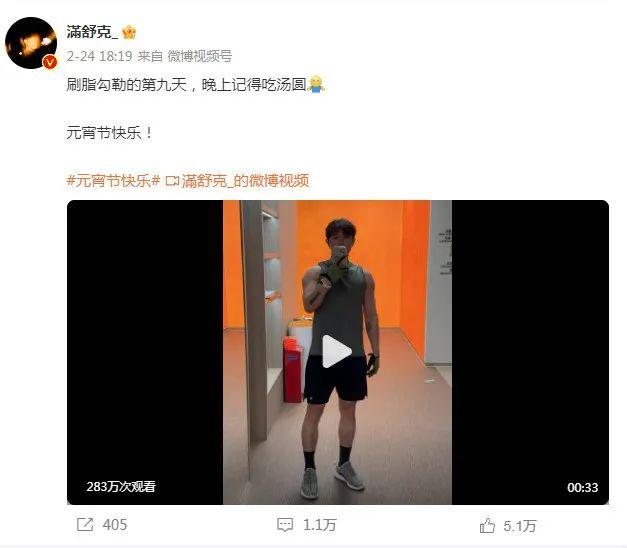Click the emoji after 吃汤圆 text
The height and width of the screenshot is (548, 627).
pyautogui.click(x=315, y=84)
